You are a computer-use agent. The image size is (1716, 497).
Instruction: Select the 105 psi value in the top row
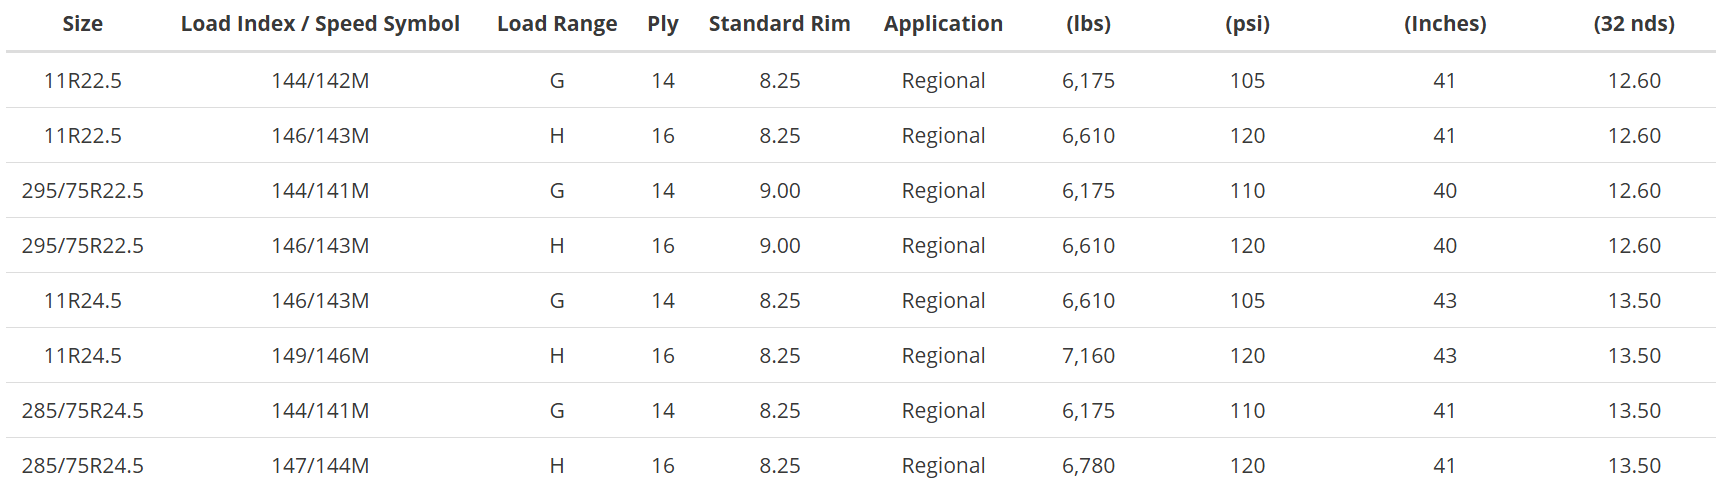tap(1247, 81)
